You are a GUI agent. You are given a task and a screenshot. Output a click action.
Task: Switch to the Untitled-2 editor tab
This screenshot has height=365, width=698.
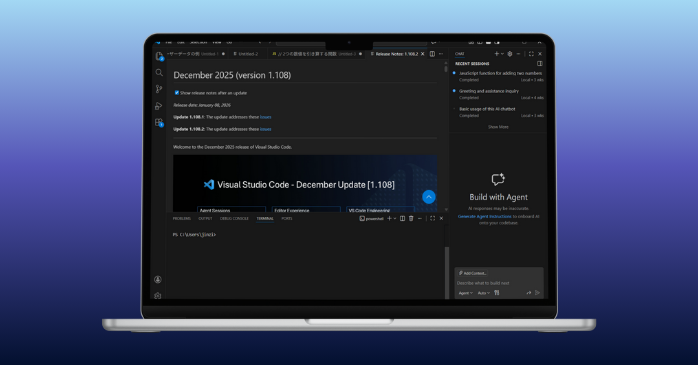tap(248, 54)
